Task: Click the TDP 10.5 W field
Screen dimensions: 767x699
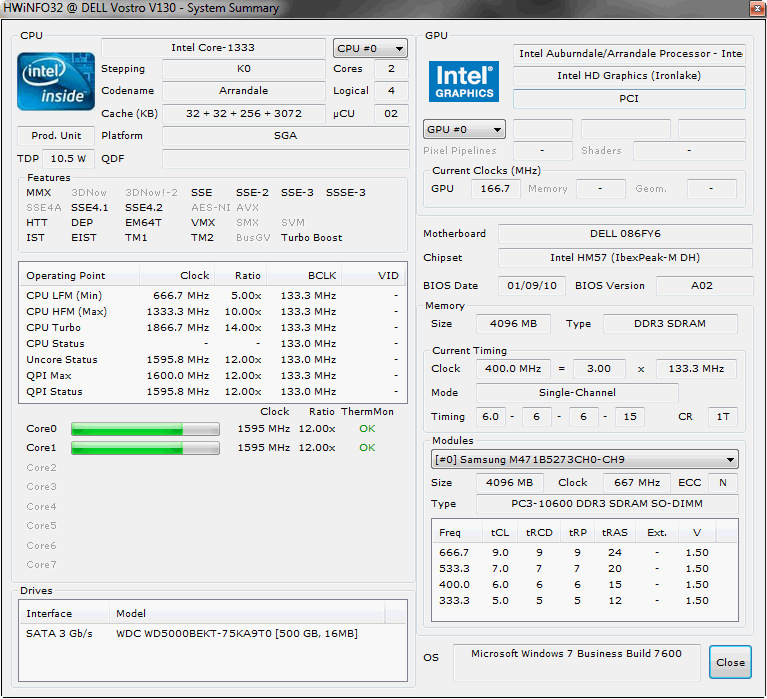Action: click(68, 159)
